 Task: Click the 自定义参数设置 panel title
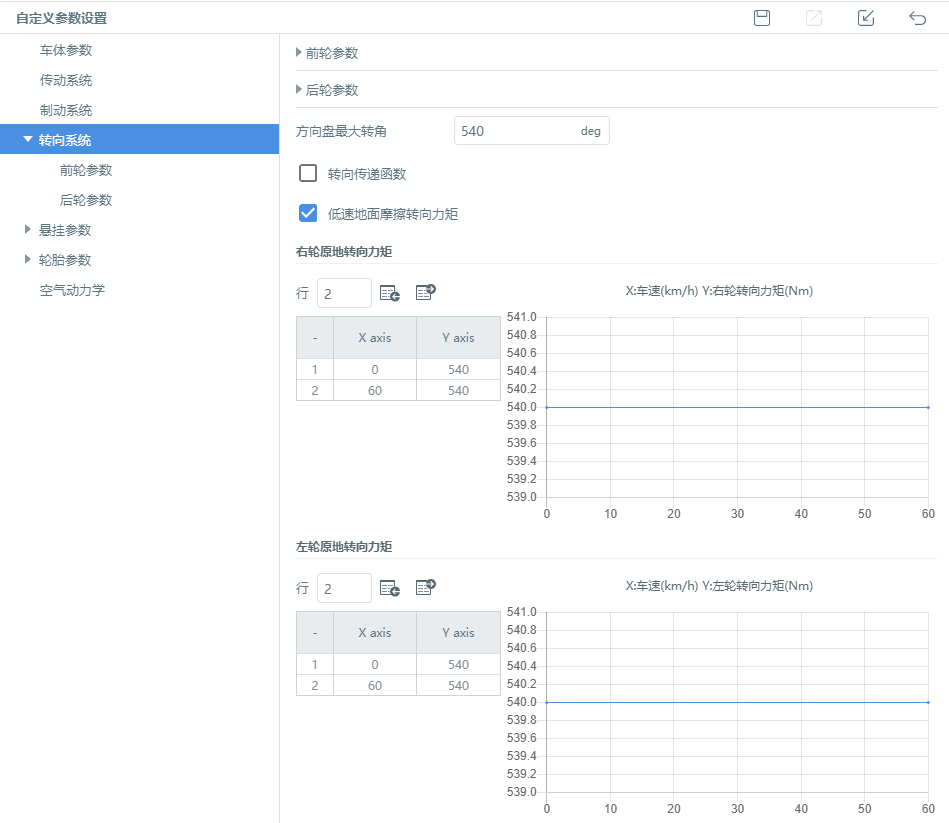[61, 18]
